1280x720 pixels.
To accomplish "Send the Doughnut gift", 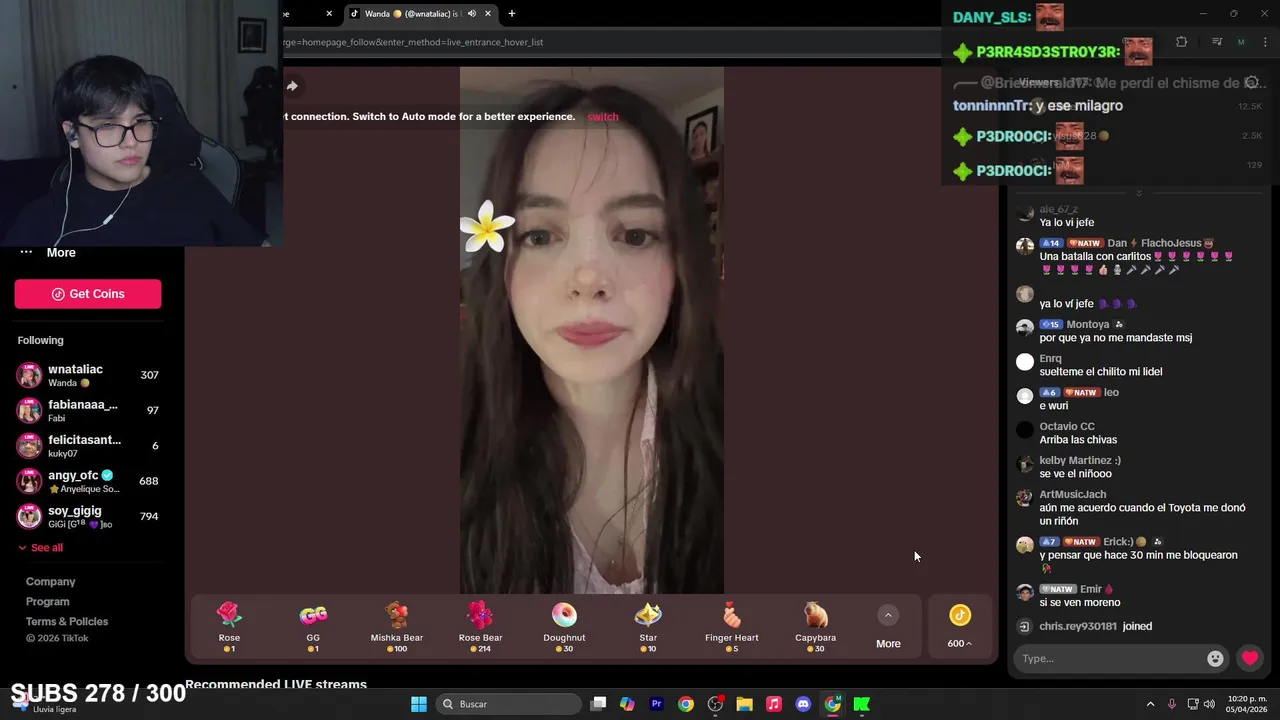I will click(x=564, y=627).
